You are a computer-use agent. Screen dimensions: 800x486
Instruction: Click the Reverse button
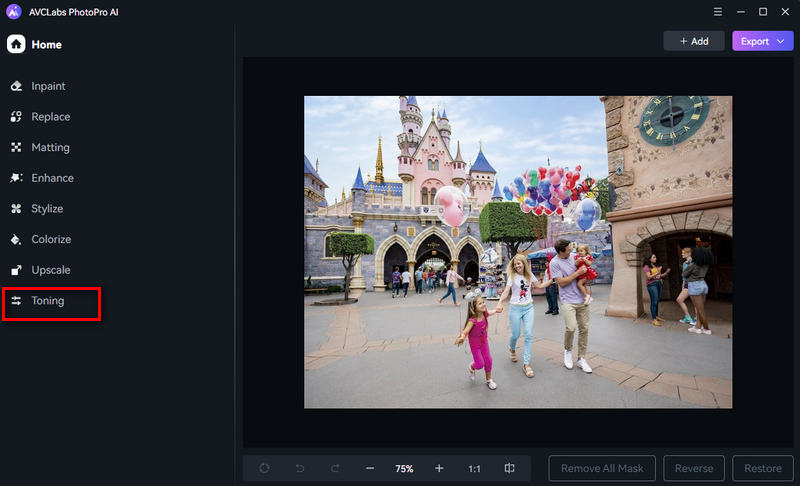tap(694, 468)
